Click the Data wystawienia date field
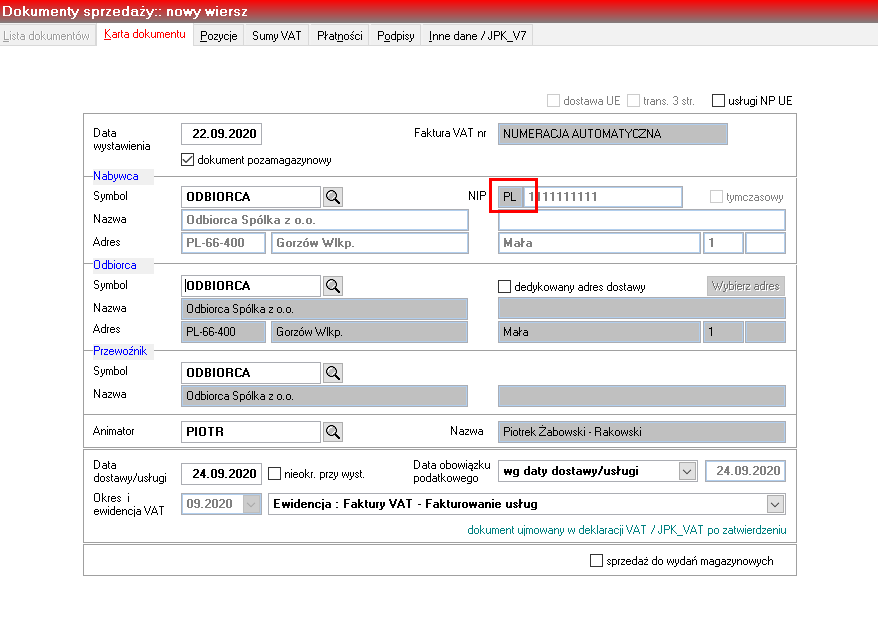Screen dimensions: 878x628 [x=222, y=134]
